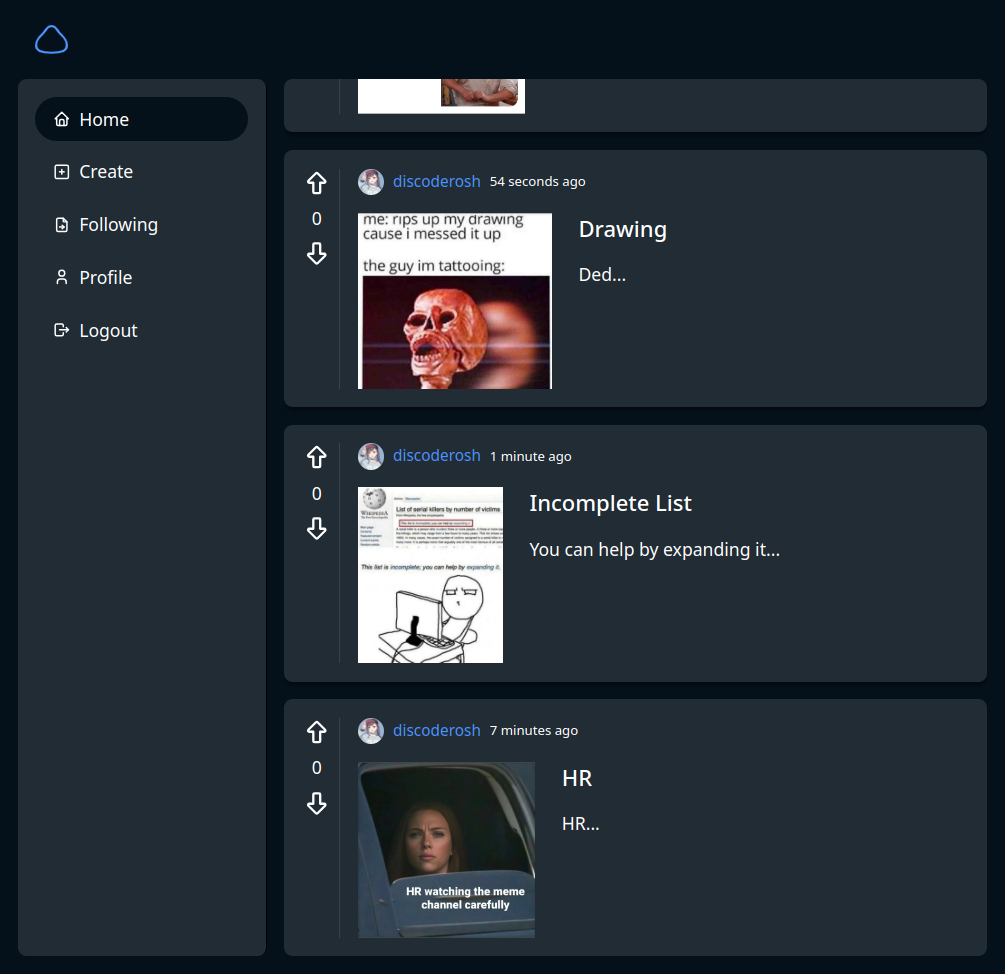Toggle the upvote arrow on the "HR" post
The width and height of the screenshot is (1005, 974).
click(x=316, y=732)
